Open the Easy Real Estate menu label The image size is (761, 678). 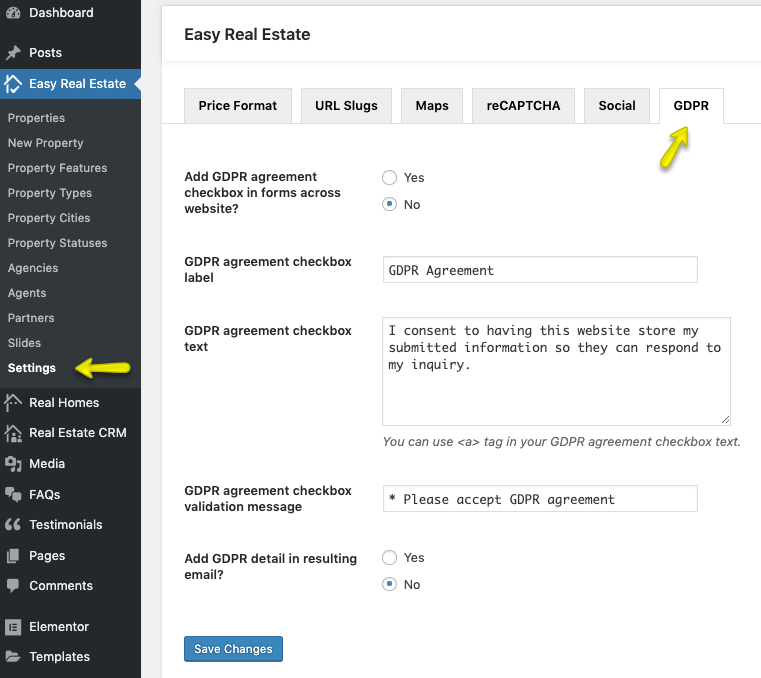78,83
